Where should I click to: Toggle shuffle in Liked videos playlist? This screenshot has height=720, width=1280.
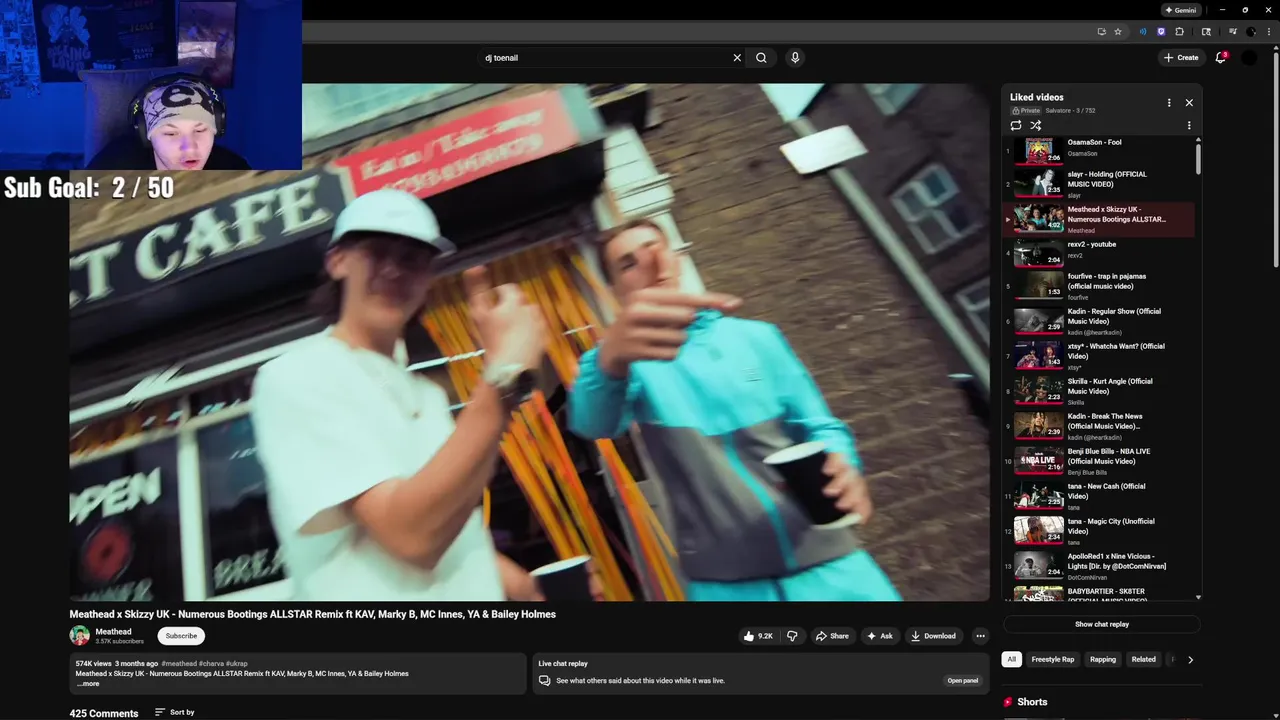click(1036, 125)
